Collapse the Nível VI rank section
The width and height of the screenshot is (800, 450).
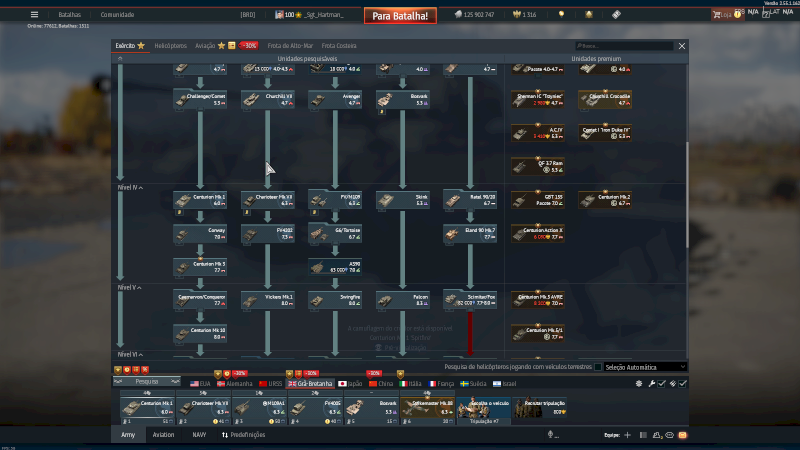point(130,354)
